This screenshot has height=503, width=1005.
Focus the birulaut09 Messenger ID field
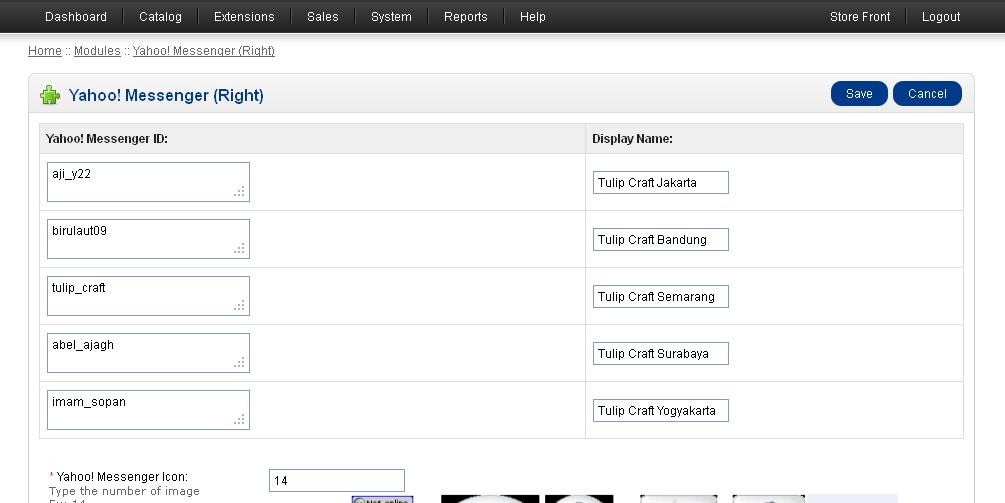pyautogui.click(x=148, y=239)
